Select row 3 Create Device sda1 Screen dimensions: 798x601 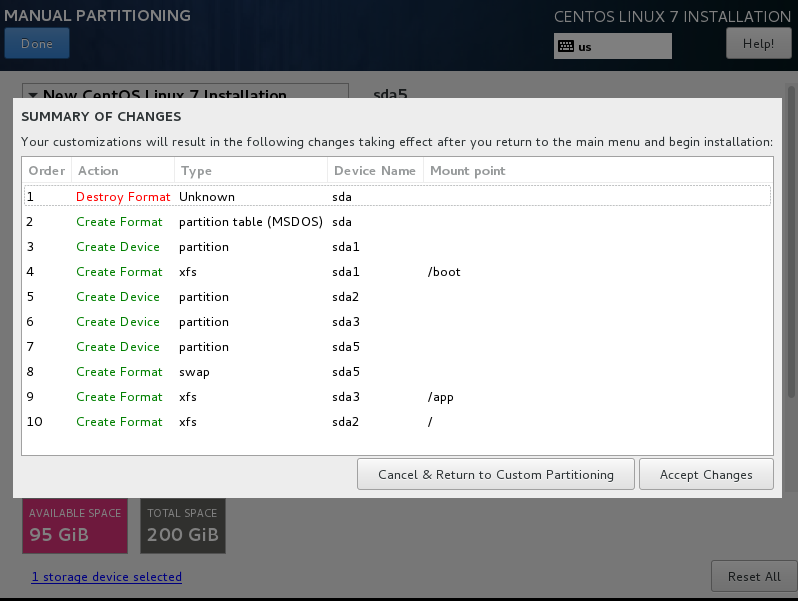pos(397,246)
